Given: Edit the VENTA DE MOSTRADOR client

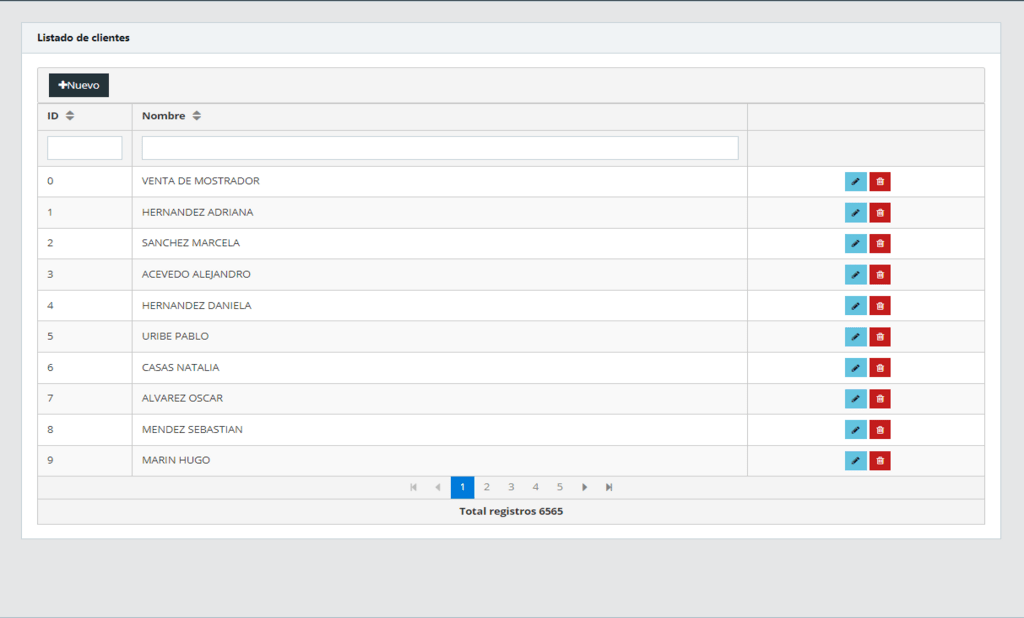Looking at the screenshot, I should click(x=855, y=182).
